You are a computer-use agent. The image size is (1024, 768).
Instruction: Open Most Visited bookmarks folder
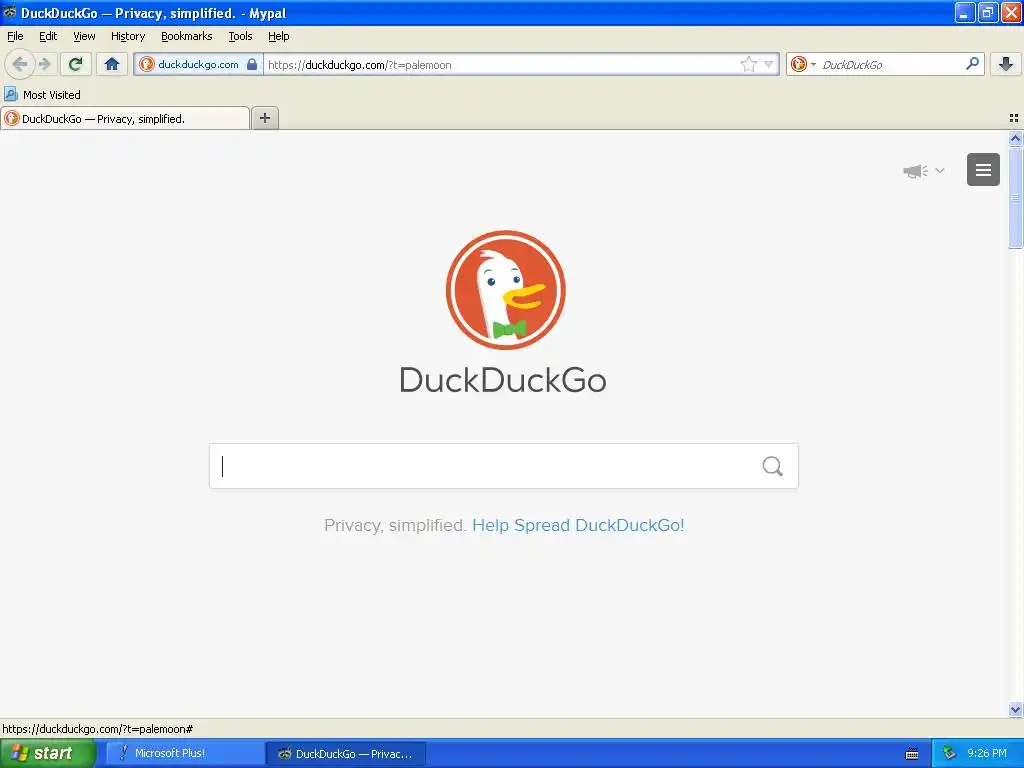(42, 95)
